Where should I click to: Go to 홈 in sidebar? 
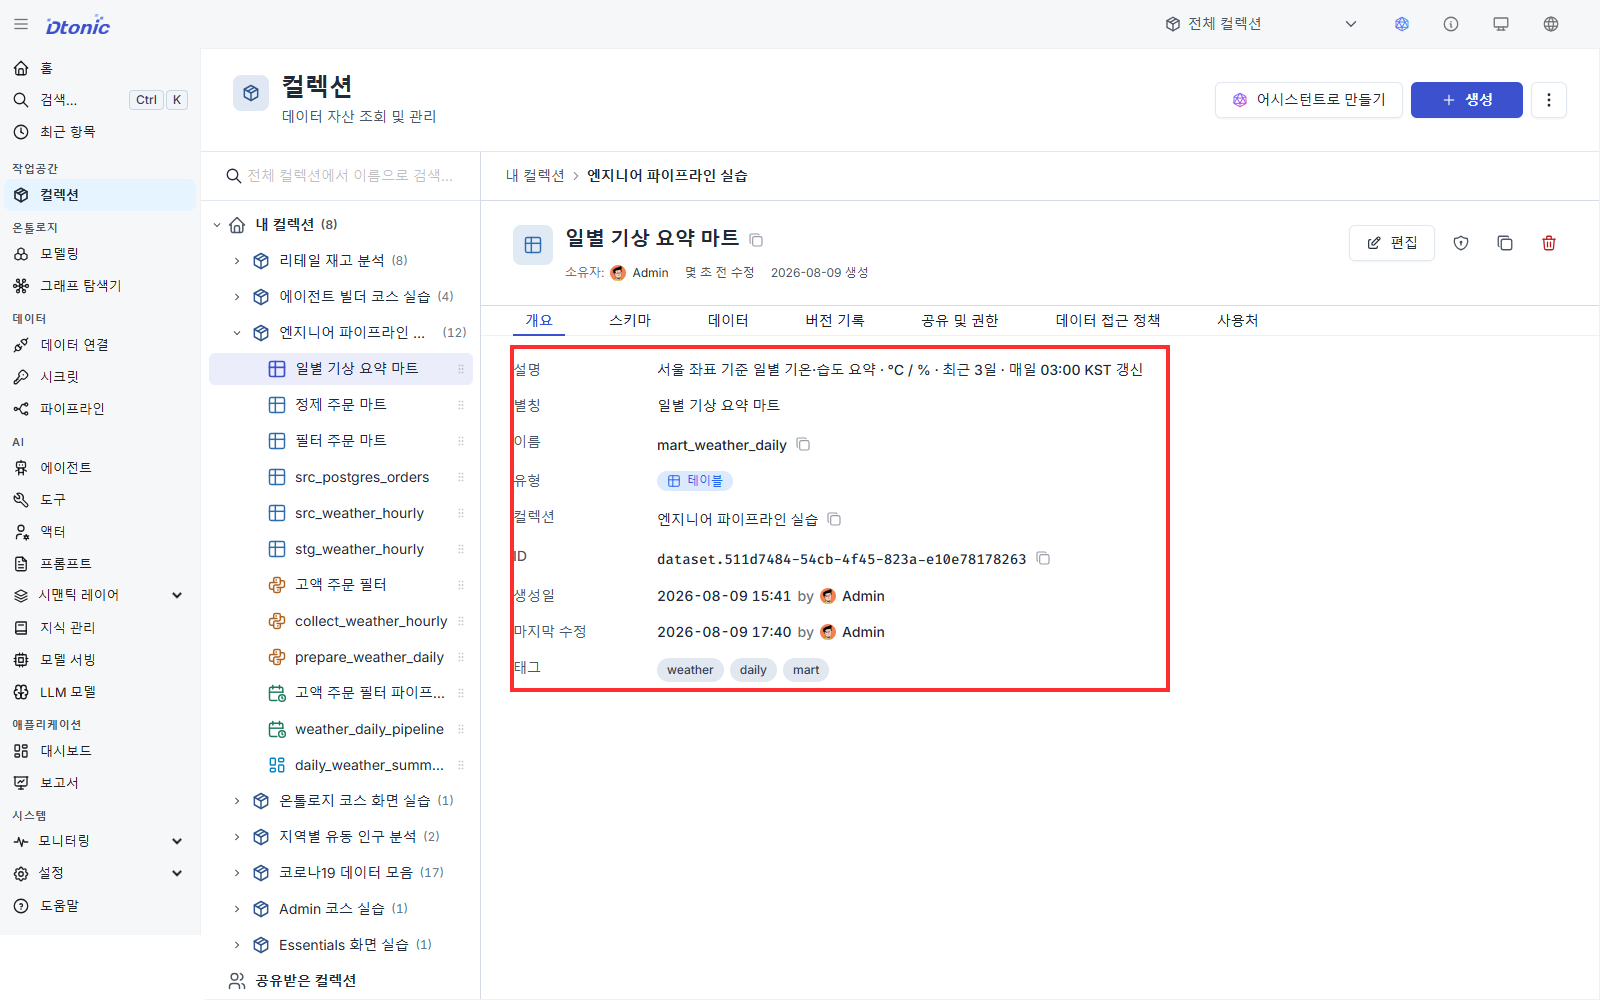tap(100, 68)
